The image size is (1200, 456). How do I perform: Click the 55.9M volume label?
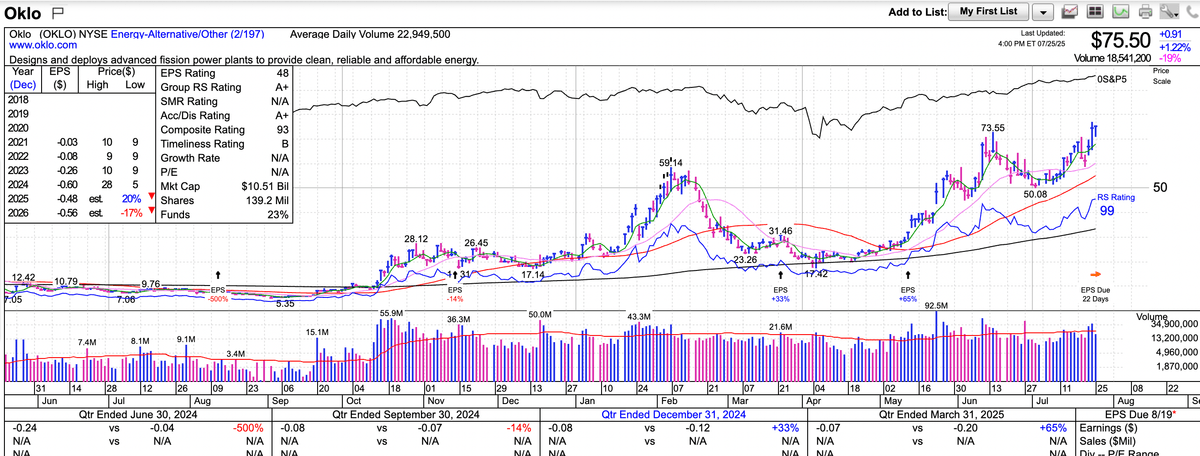click(x=391, y=313)
